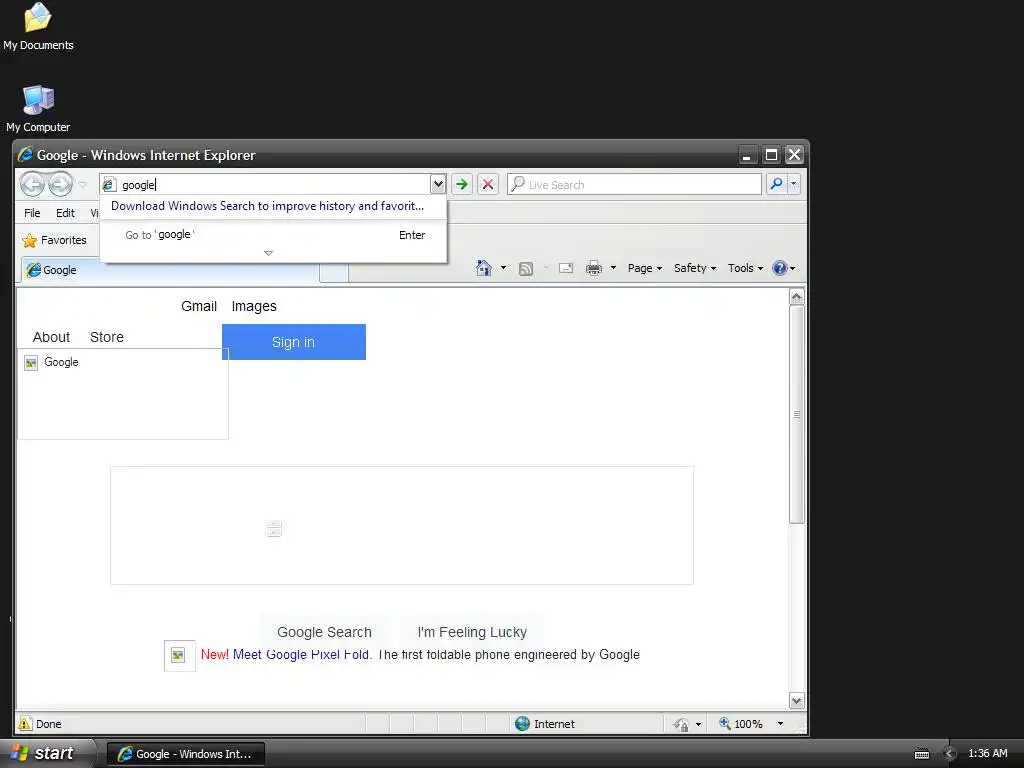The height and width of the screenshot is (768, 1024).
Task: Open a new blank tab
Action: tap(334, 272)
